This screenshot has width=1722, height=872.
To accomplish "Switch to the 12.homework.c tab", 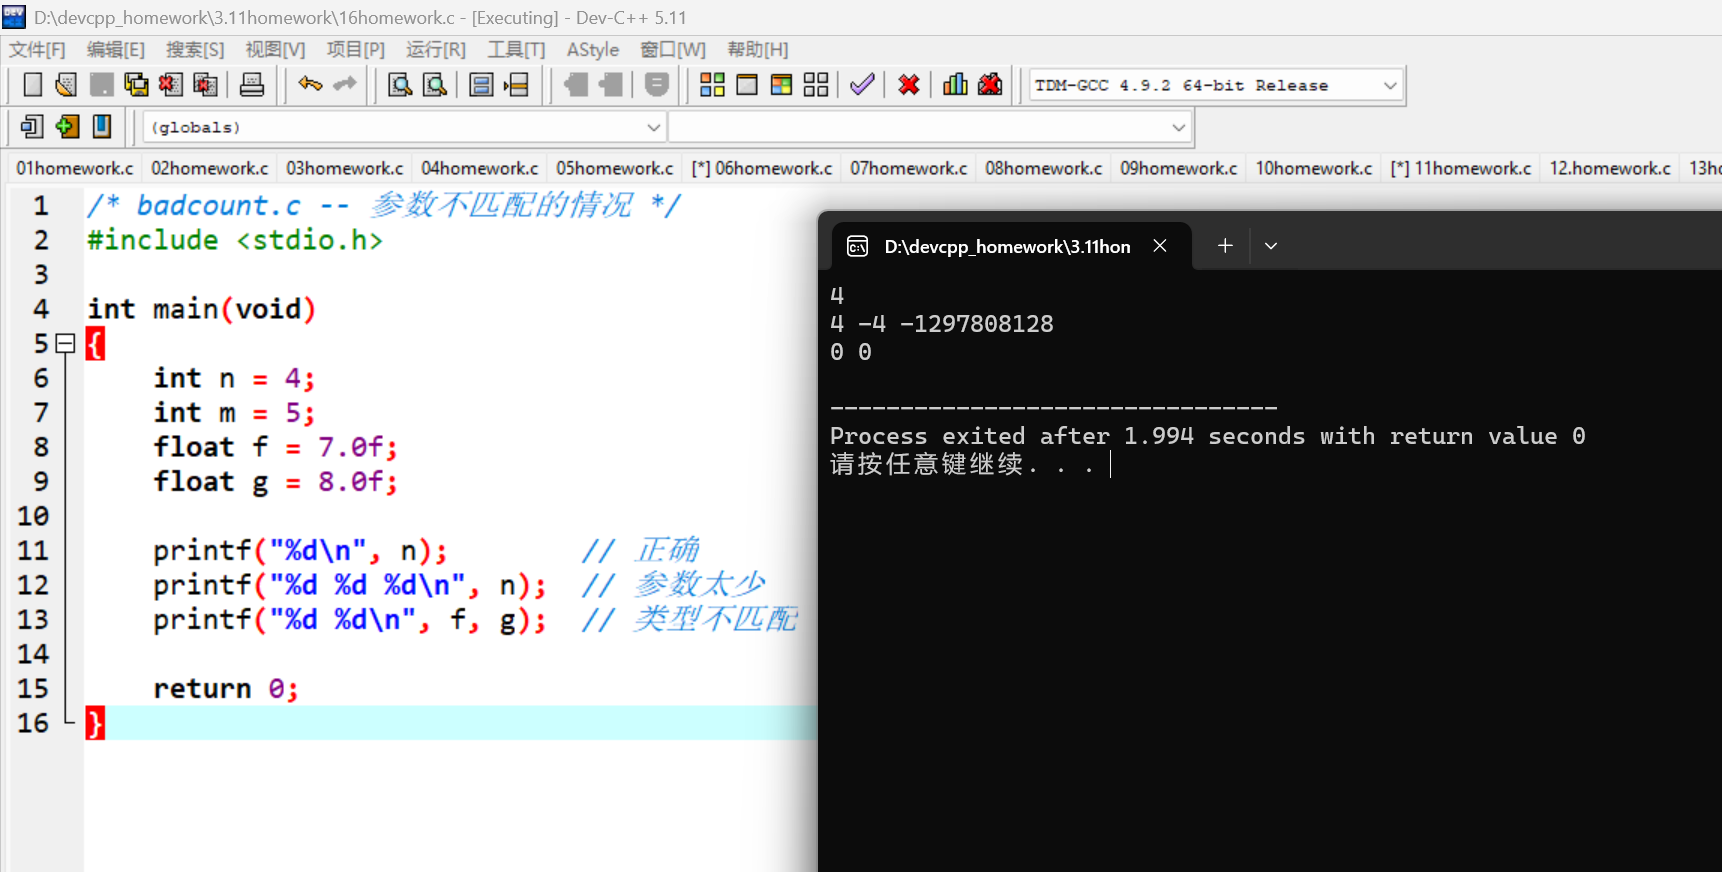I will [1610, 168].
